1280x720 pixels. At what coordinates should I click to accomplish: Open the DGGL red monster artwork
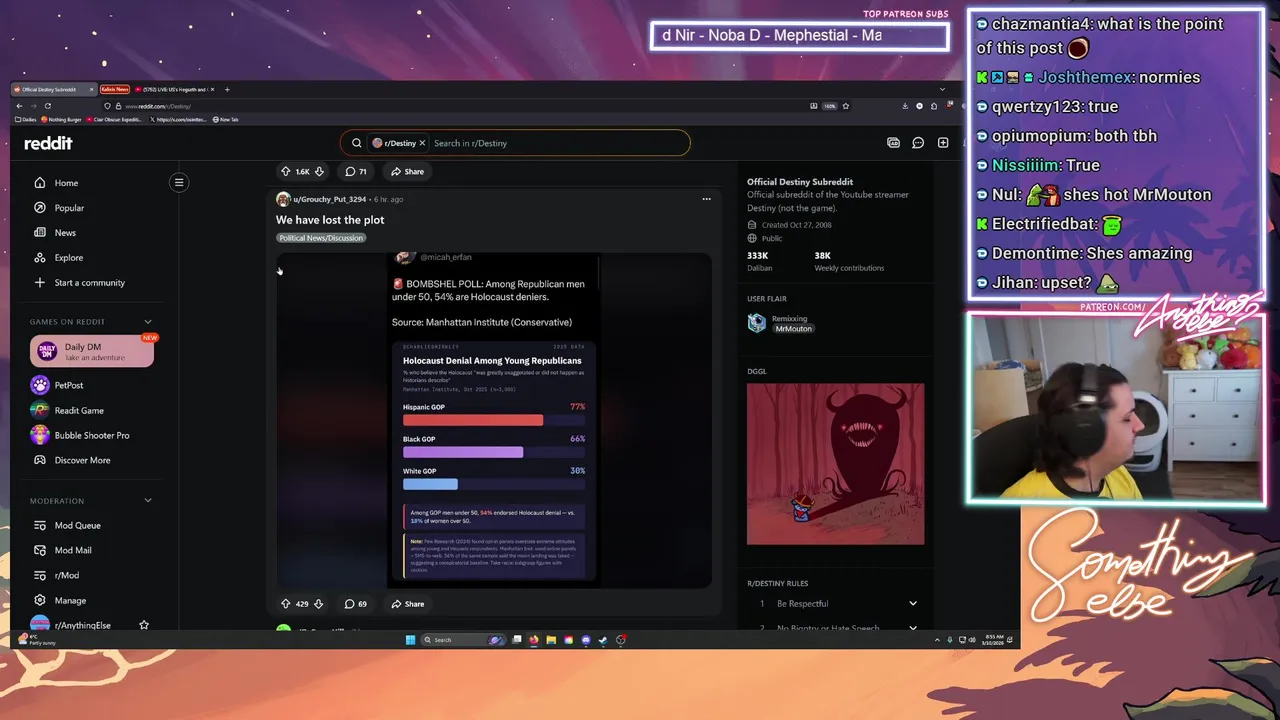click(836, 464)
